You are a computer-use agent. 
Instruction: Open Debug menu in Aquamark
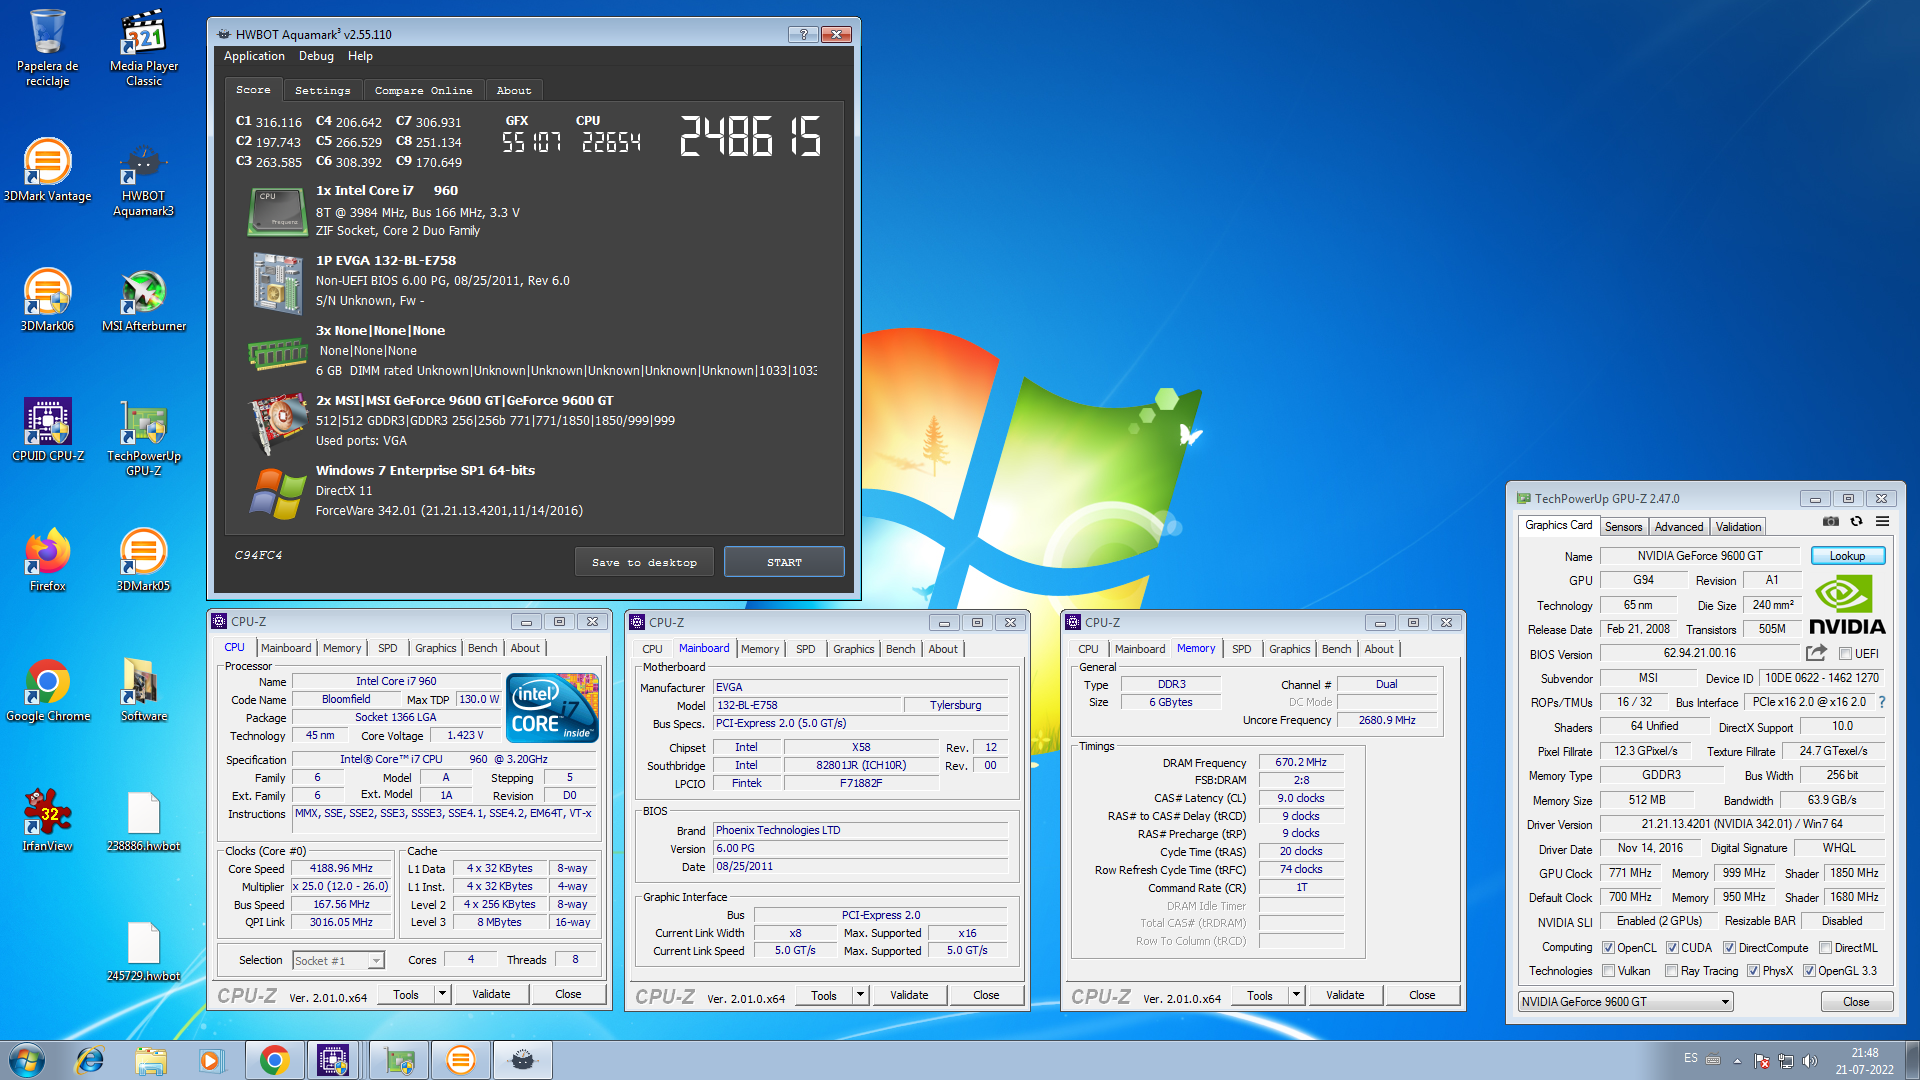pos(316,56)
